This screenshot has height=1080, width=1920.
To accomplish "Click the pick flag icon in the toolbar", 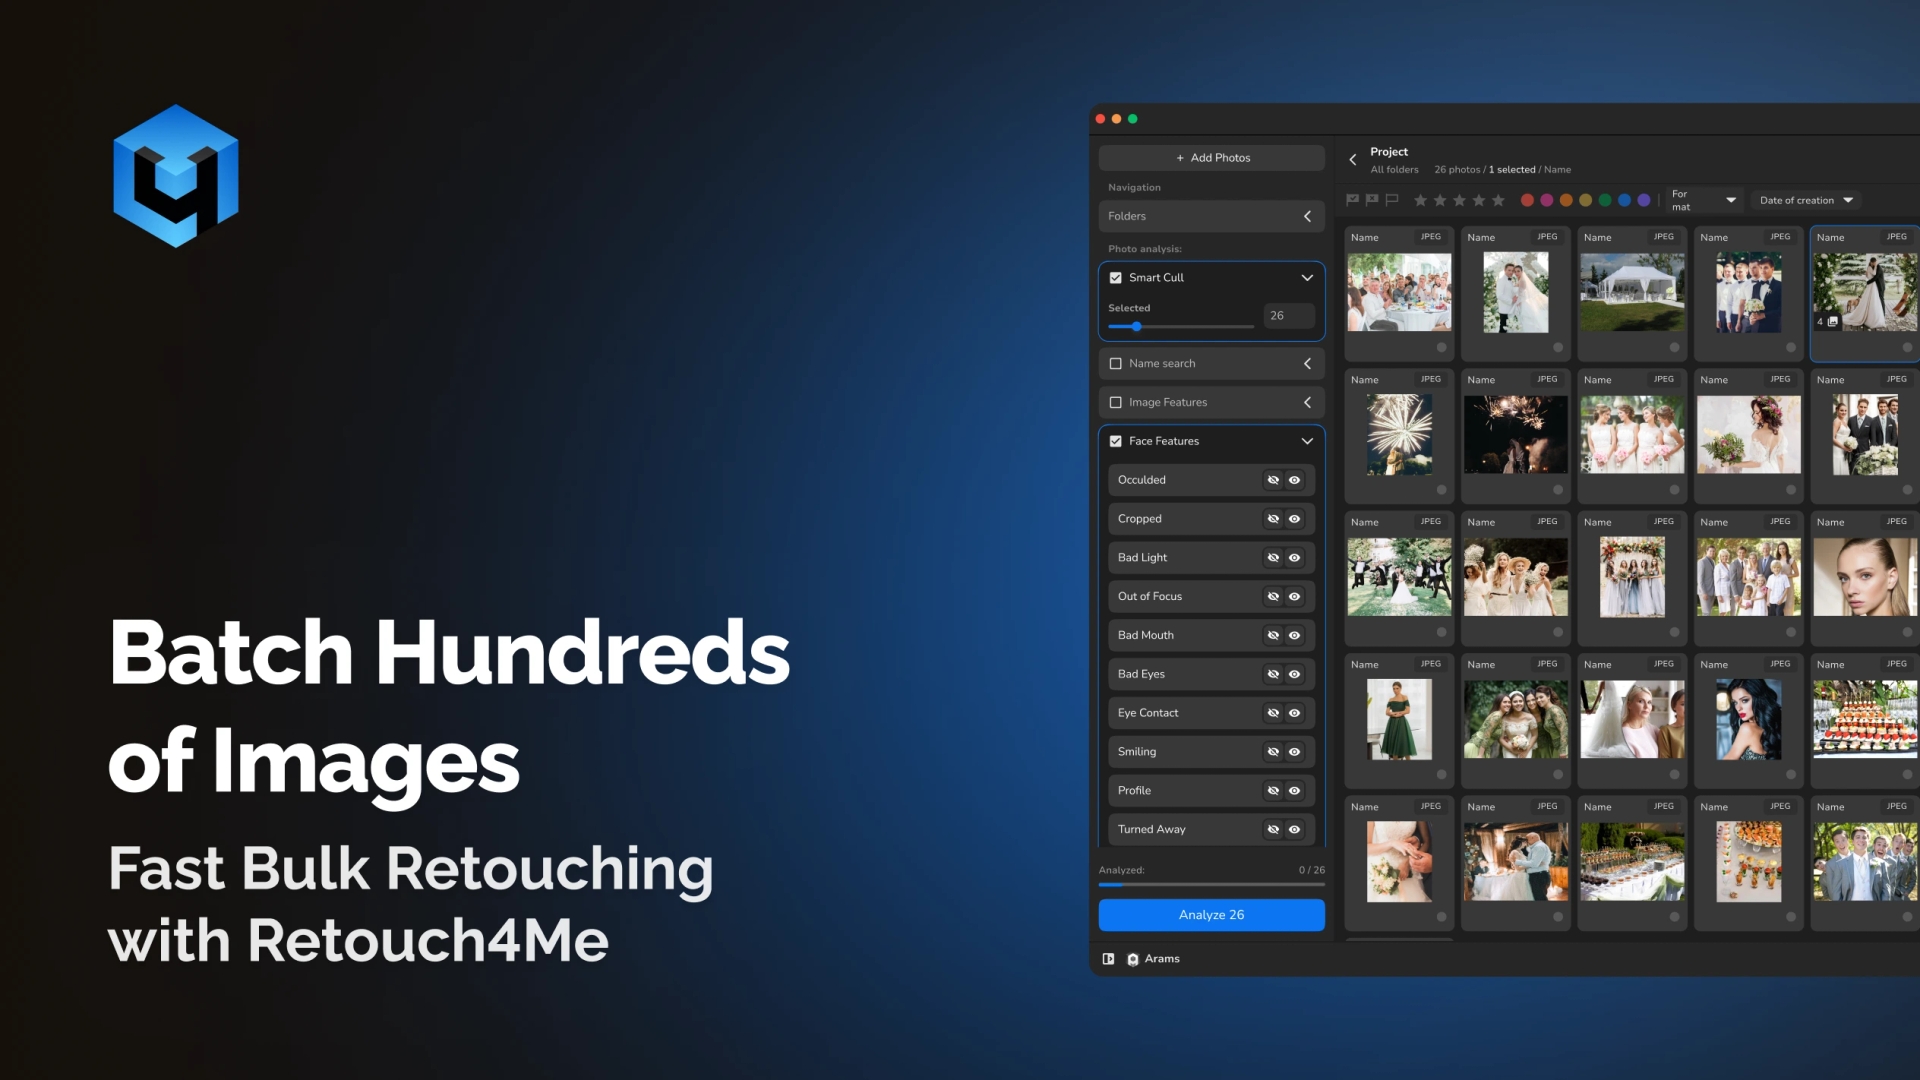I will (x=1351, y=200).
